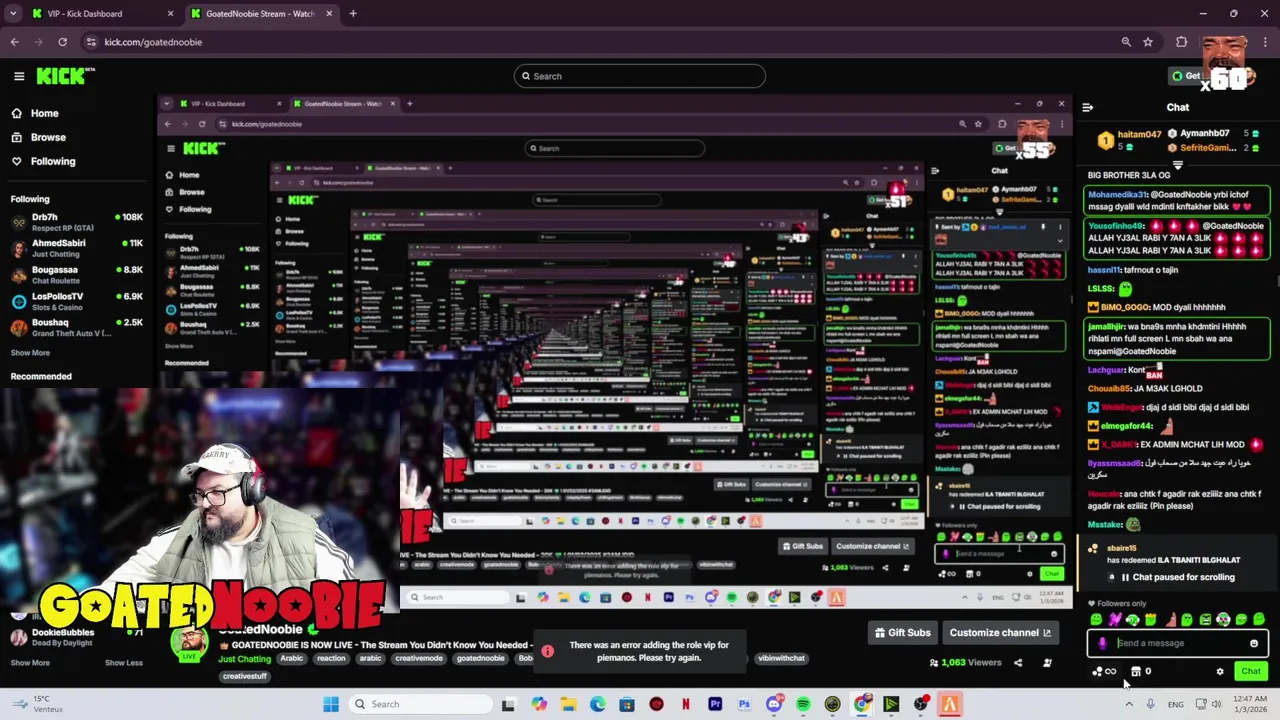Click the address bar URL
The height and width of the screenshot is (720, 1280).
click(x=153, y=42)
